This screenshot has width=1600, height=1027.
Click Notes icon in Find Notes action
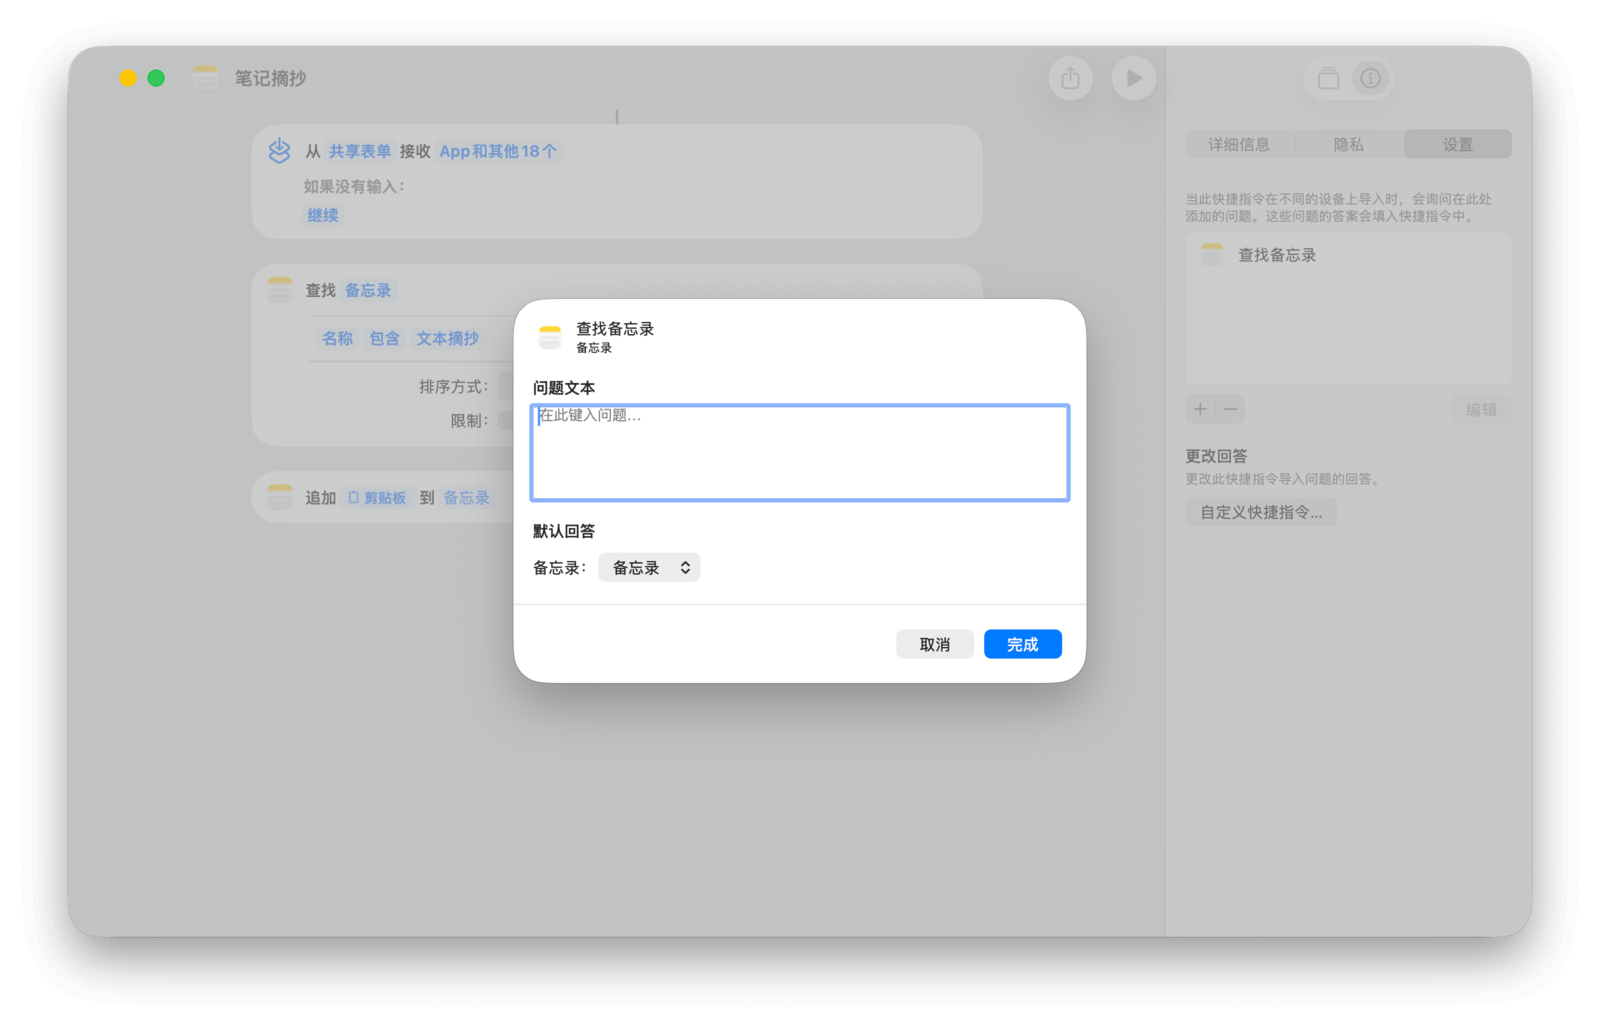pyautogui.click(x=280, y=290)
